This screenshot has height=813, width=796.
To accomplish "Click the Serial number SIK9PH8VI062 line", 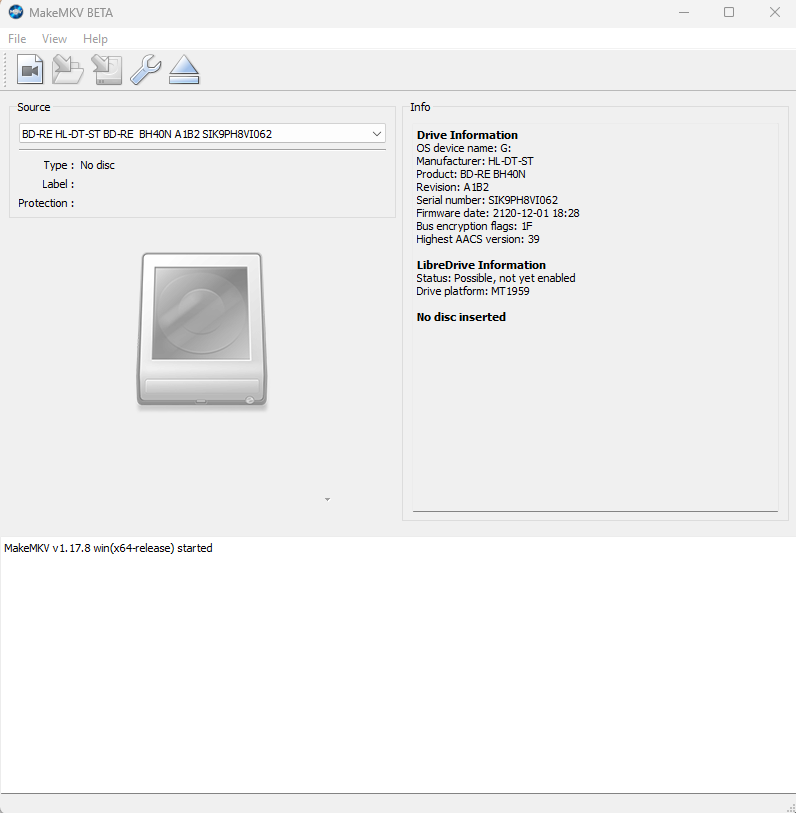I will 487,200.
